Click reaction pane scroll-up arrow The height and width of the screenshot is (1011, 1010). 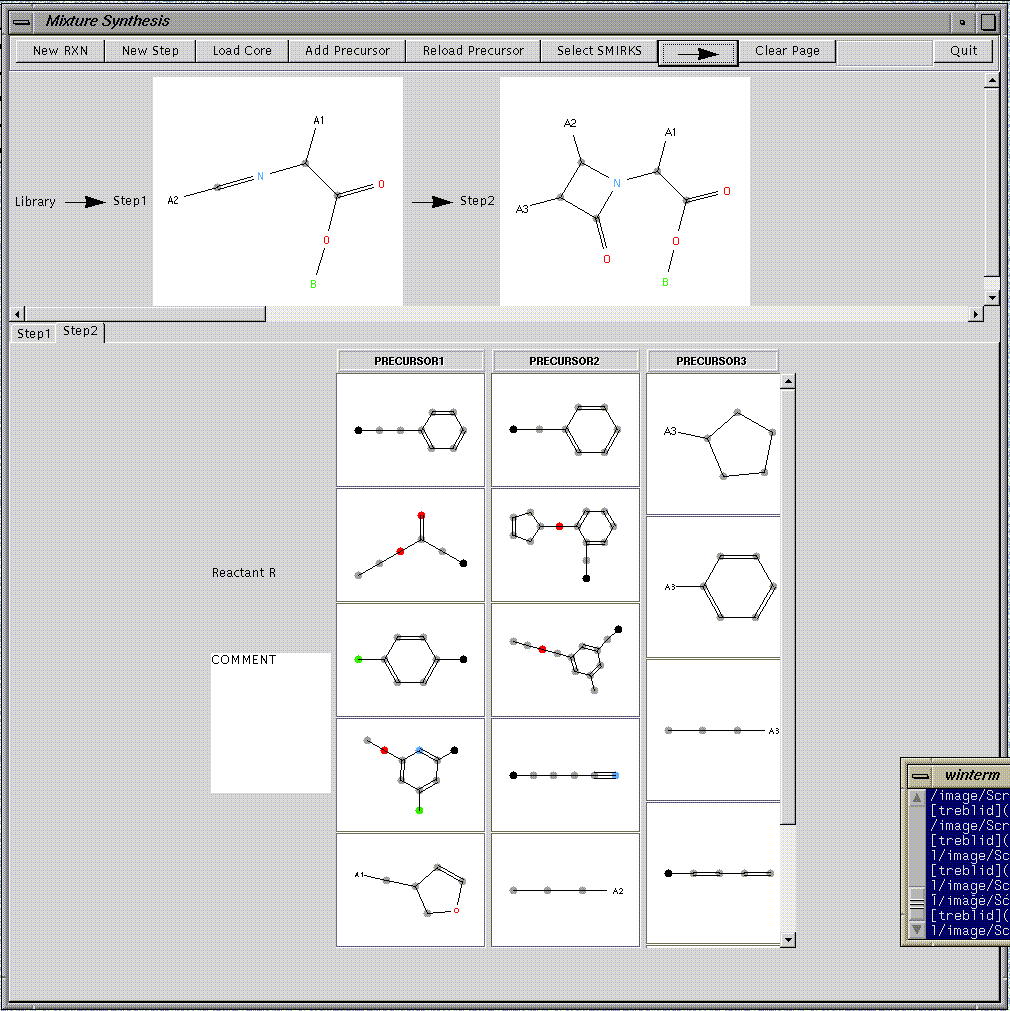992,81
